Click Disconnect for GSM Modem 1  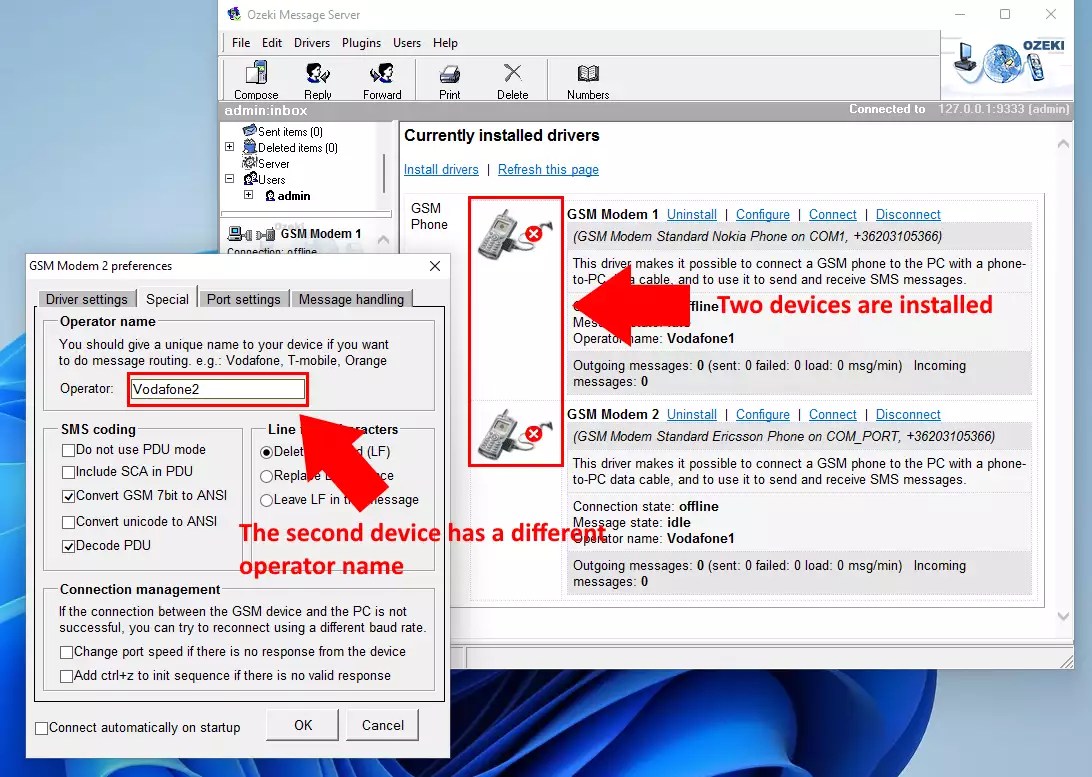click(908, 214)
